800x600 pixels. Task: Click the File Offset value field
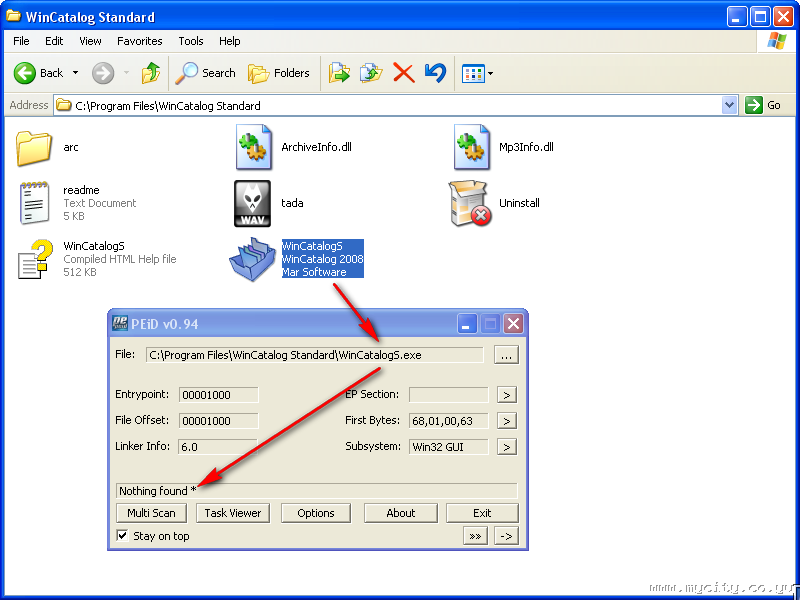[x=219, y=421]
